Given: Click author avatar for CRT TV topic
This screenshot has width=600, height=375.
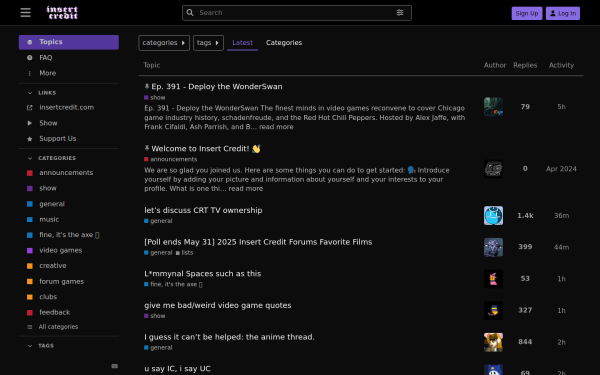Looking at the screenshot, I should coord(493,215).
